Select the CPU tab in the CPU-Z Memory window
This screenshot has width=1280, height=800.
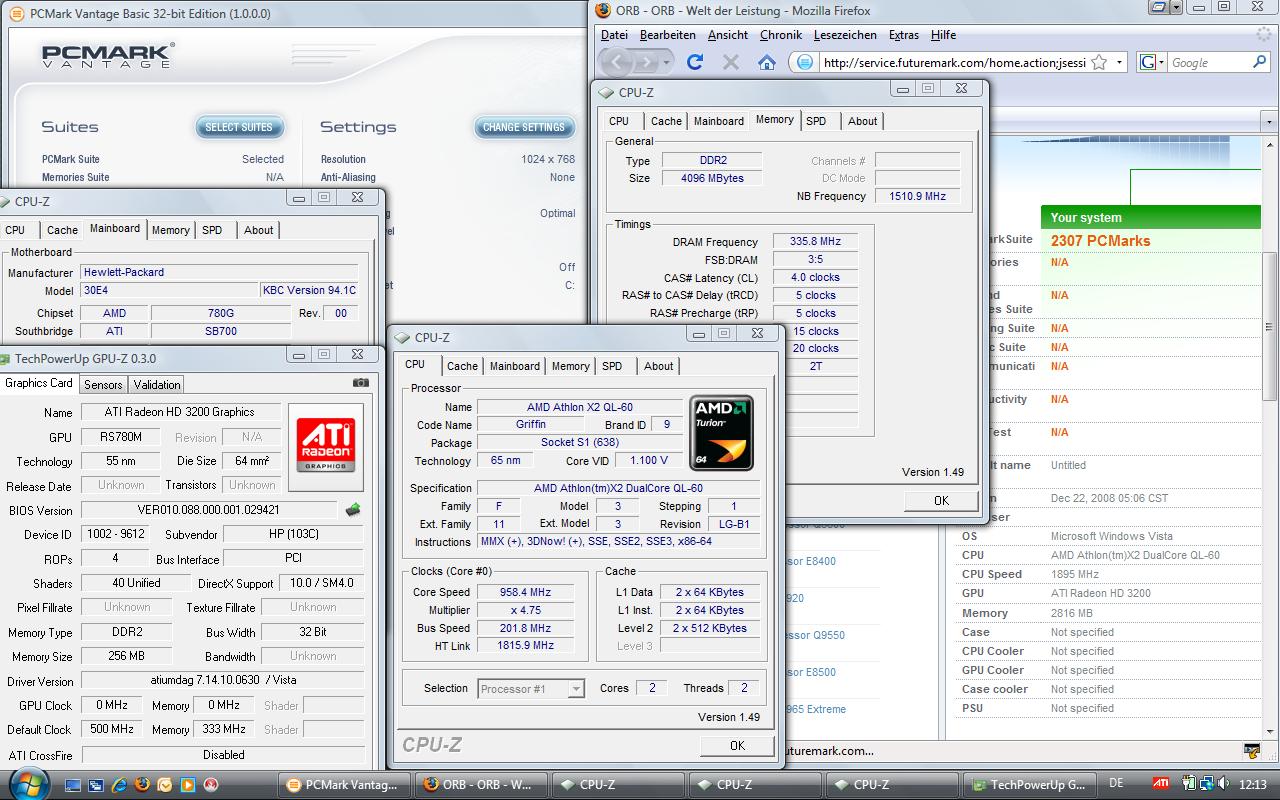[x=619, y=121]
